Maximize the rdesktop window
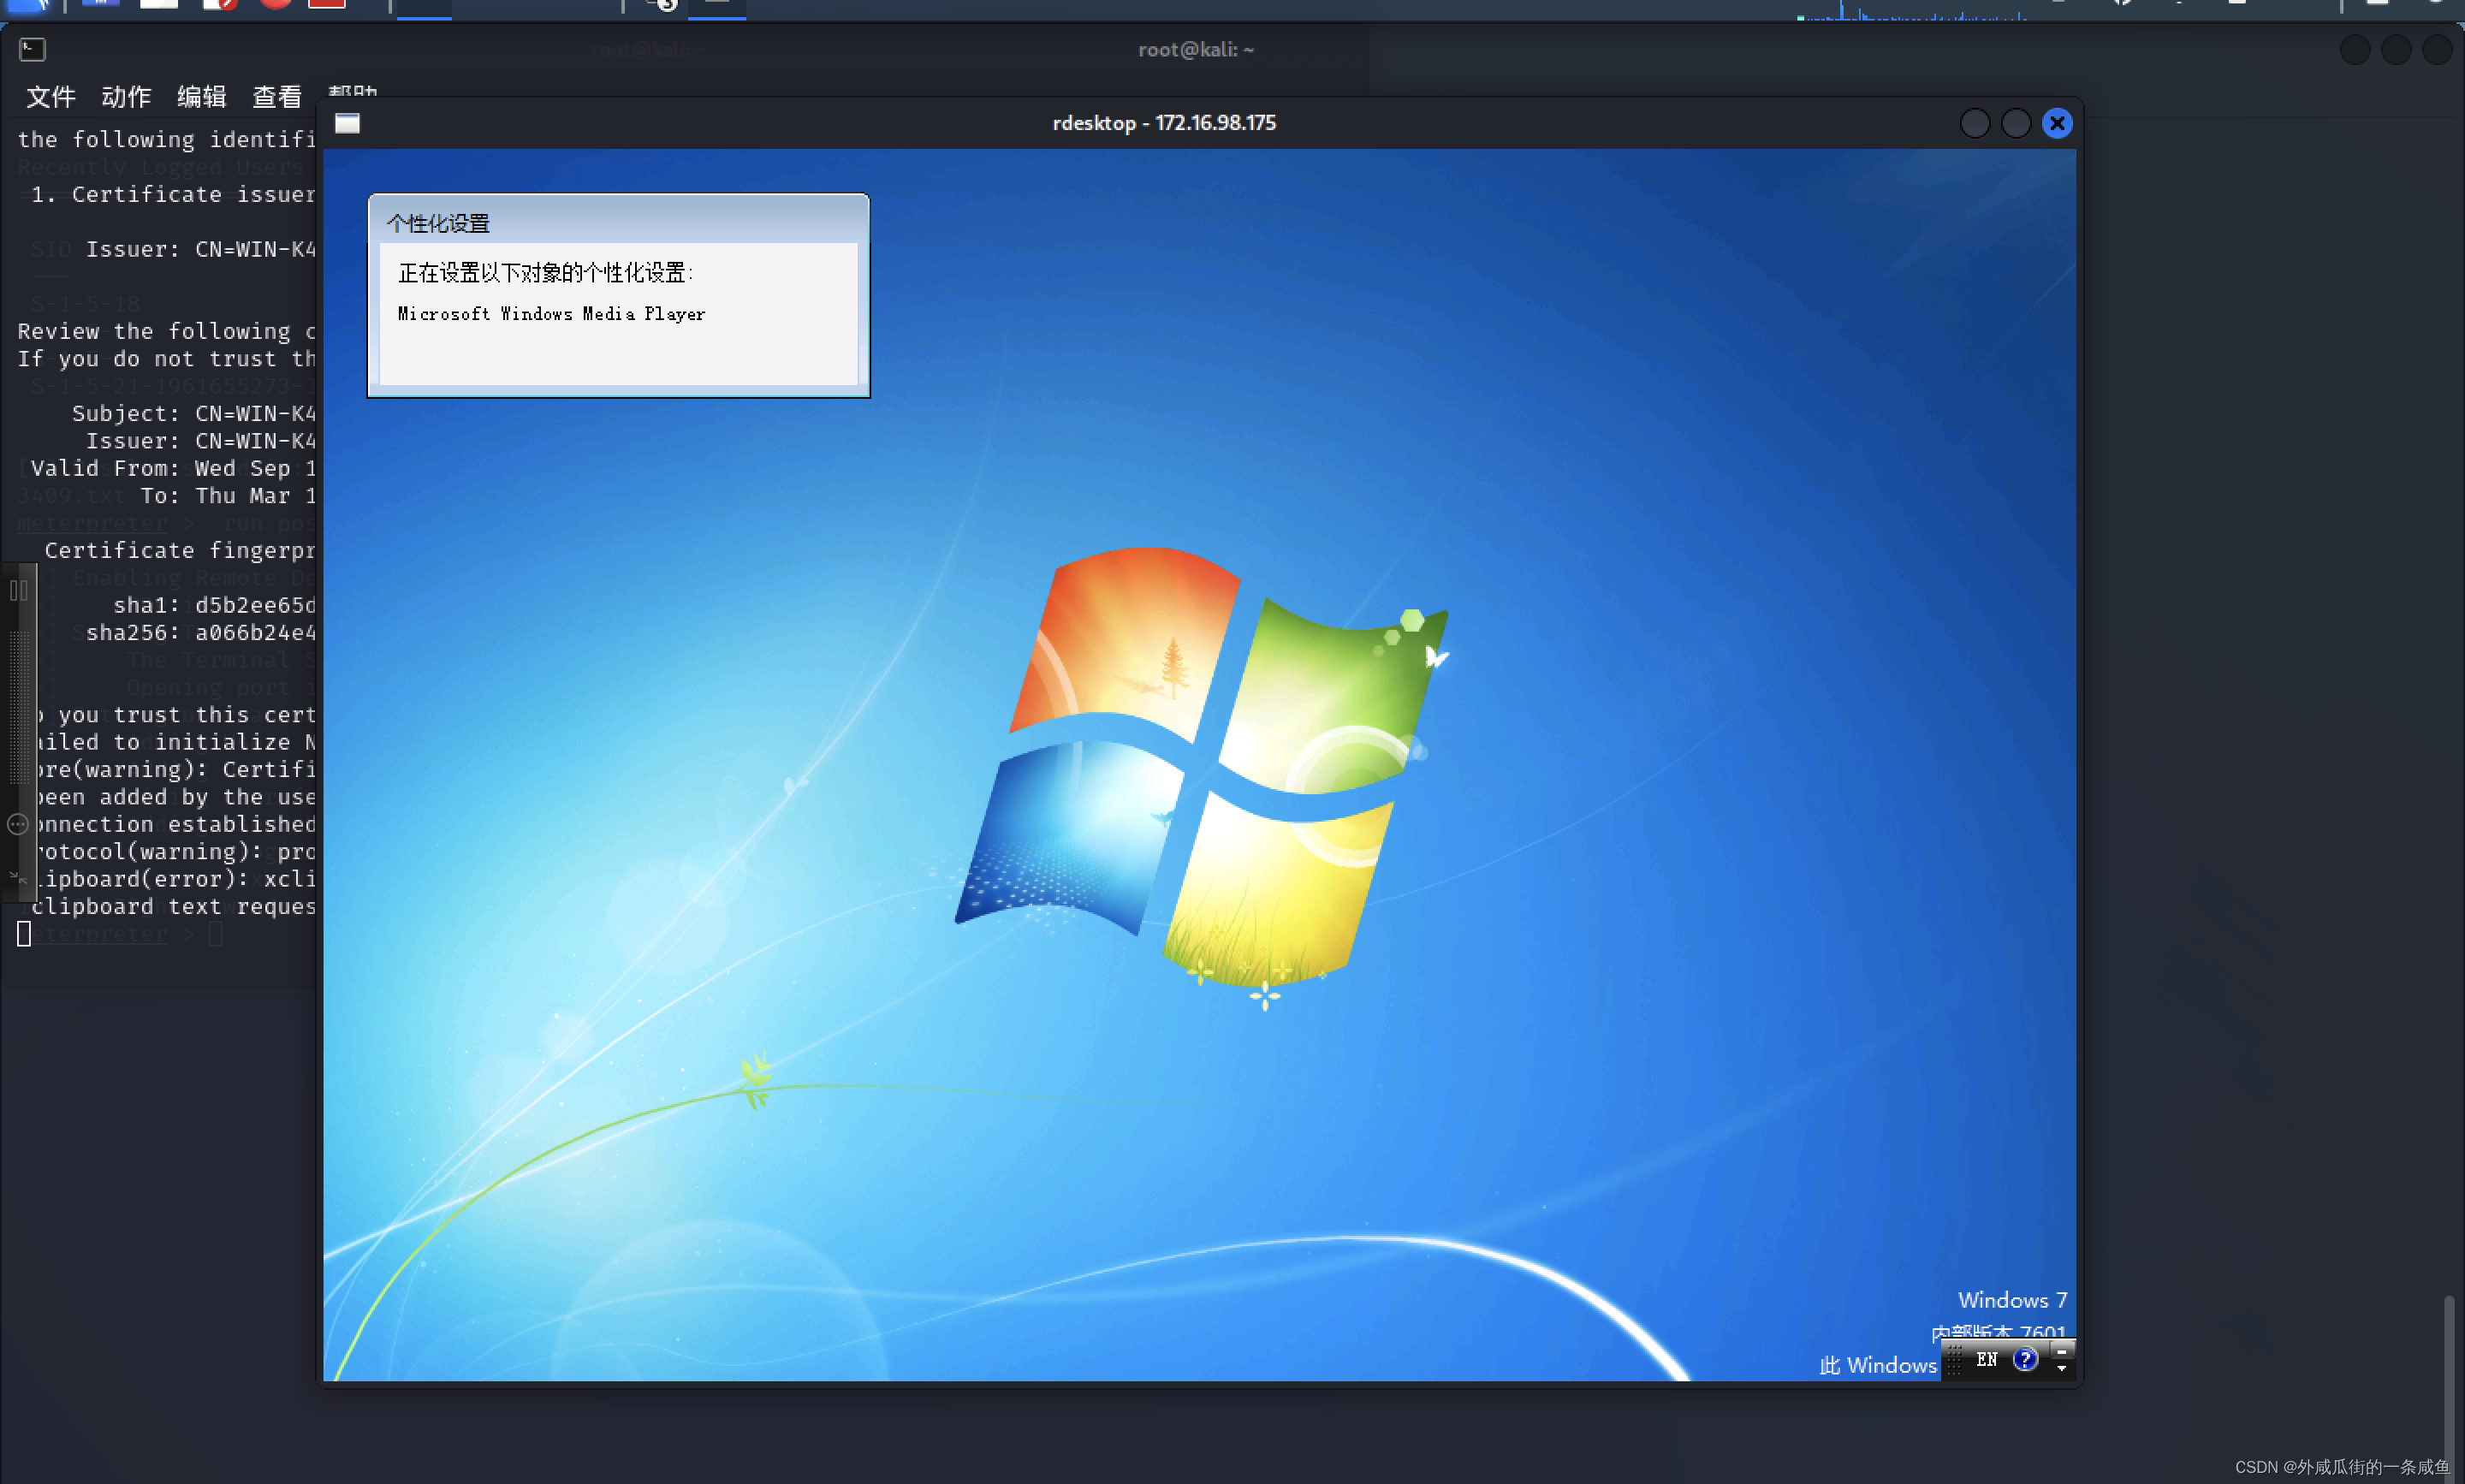This screenshot has height=1484, width=2465. (x=2015, y=123)
